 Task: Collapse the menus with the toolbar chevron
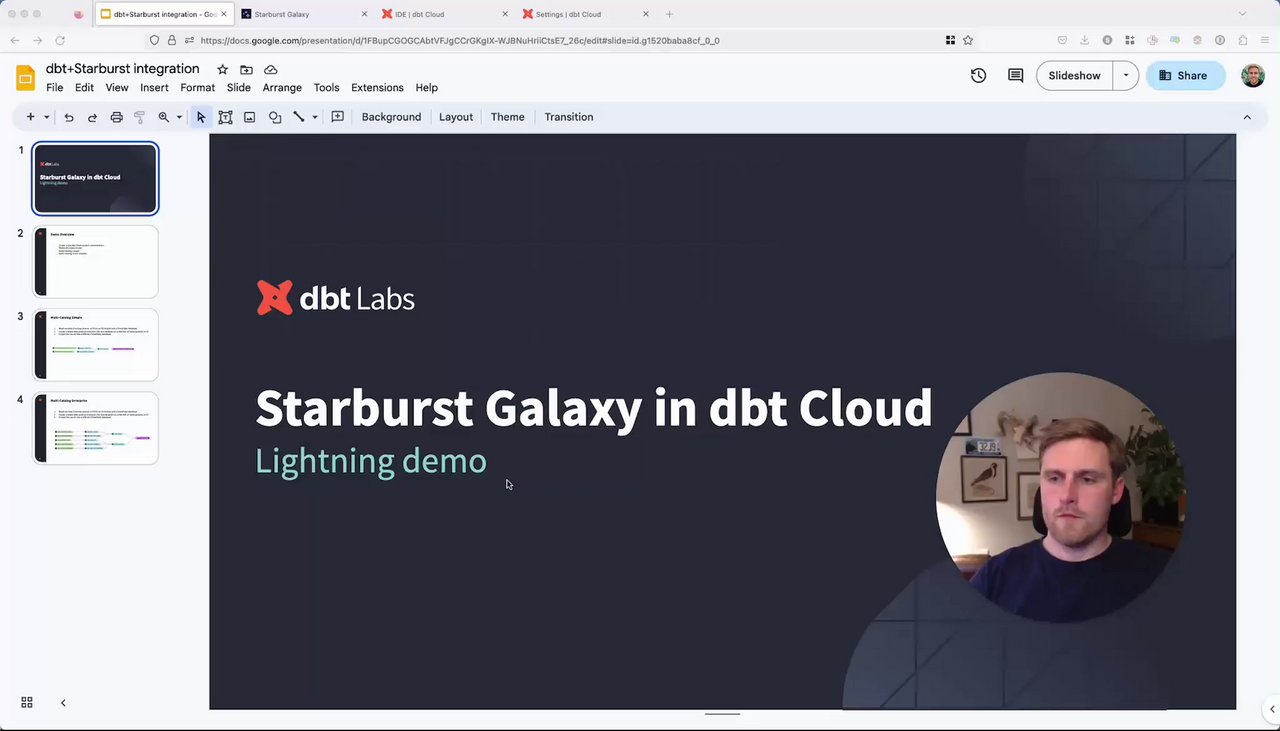pos(1247,117)
